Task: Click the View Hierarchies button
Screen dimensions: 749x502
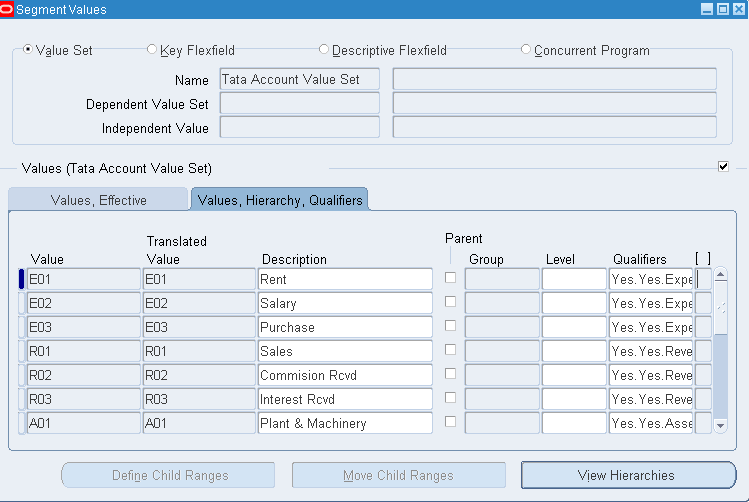Action: (628, 475)
